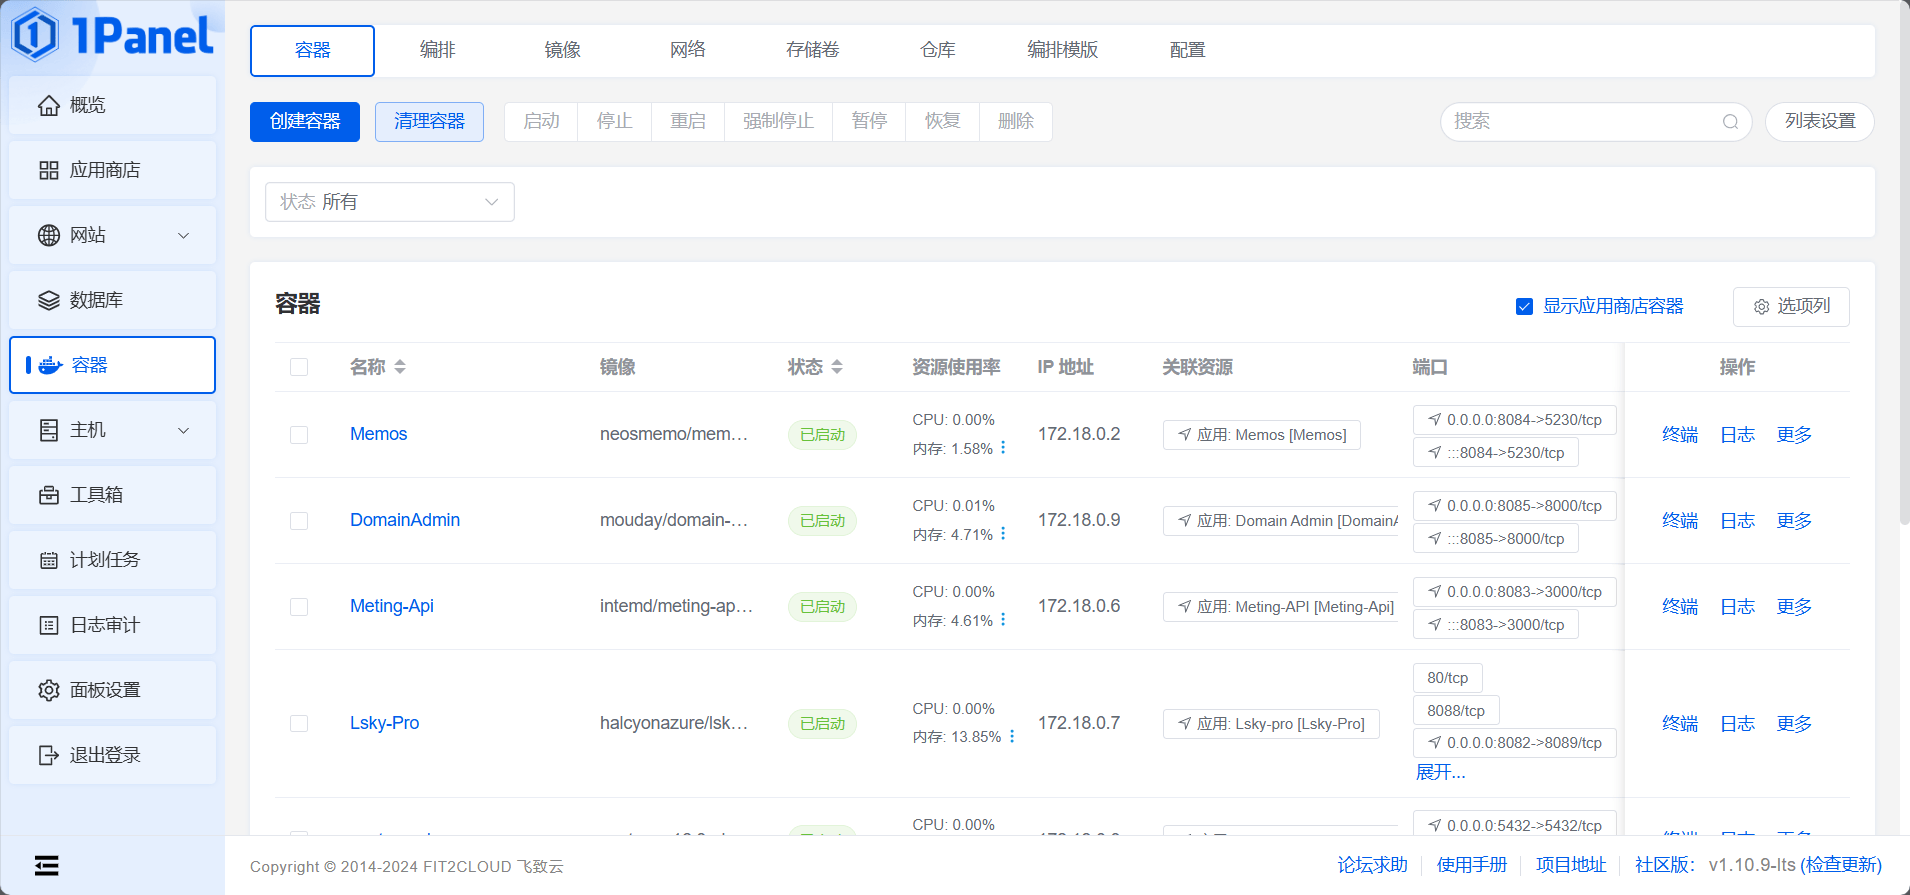
Task: Select the Memos container row checkbox
Action: click(x=299, y=435)
